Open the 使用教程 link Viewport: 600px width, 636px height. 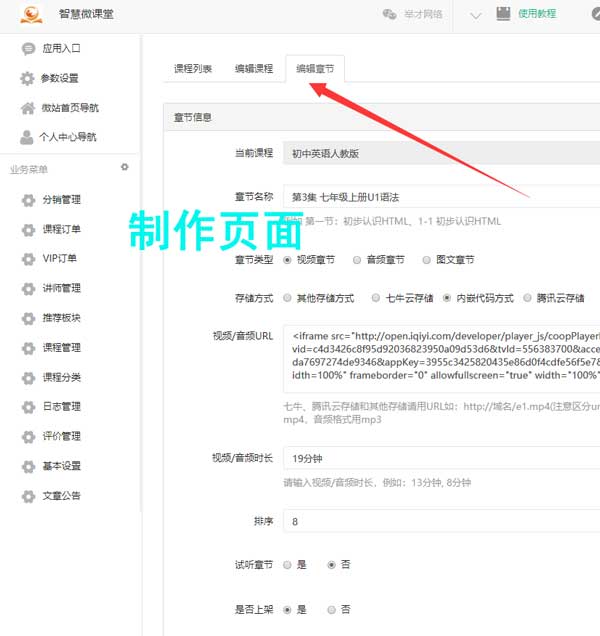point(537,14)
